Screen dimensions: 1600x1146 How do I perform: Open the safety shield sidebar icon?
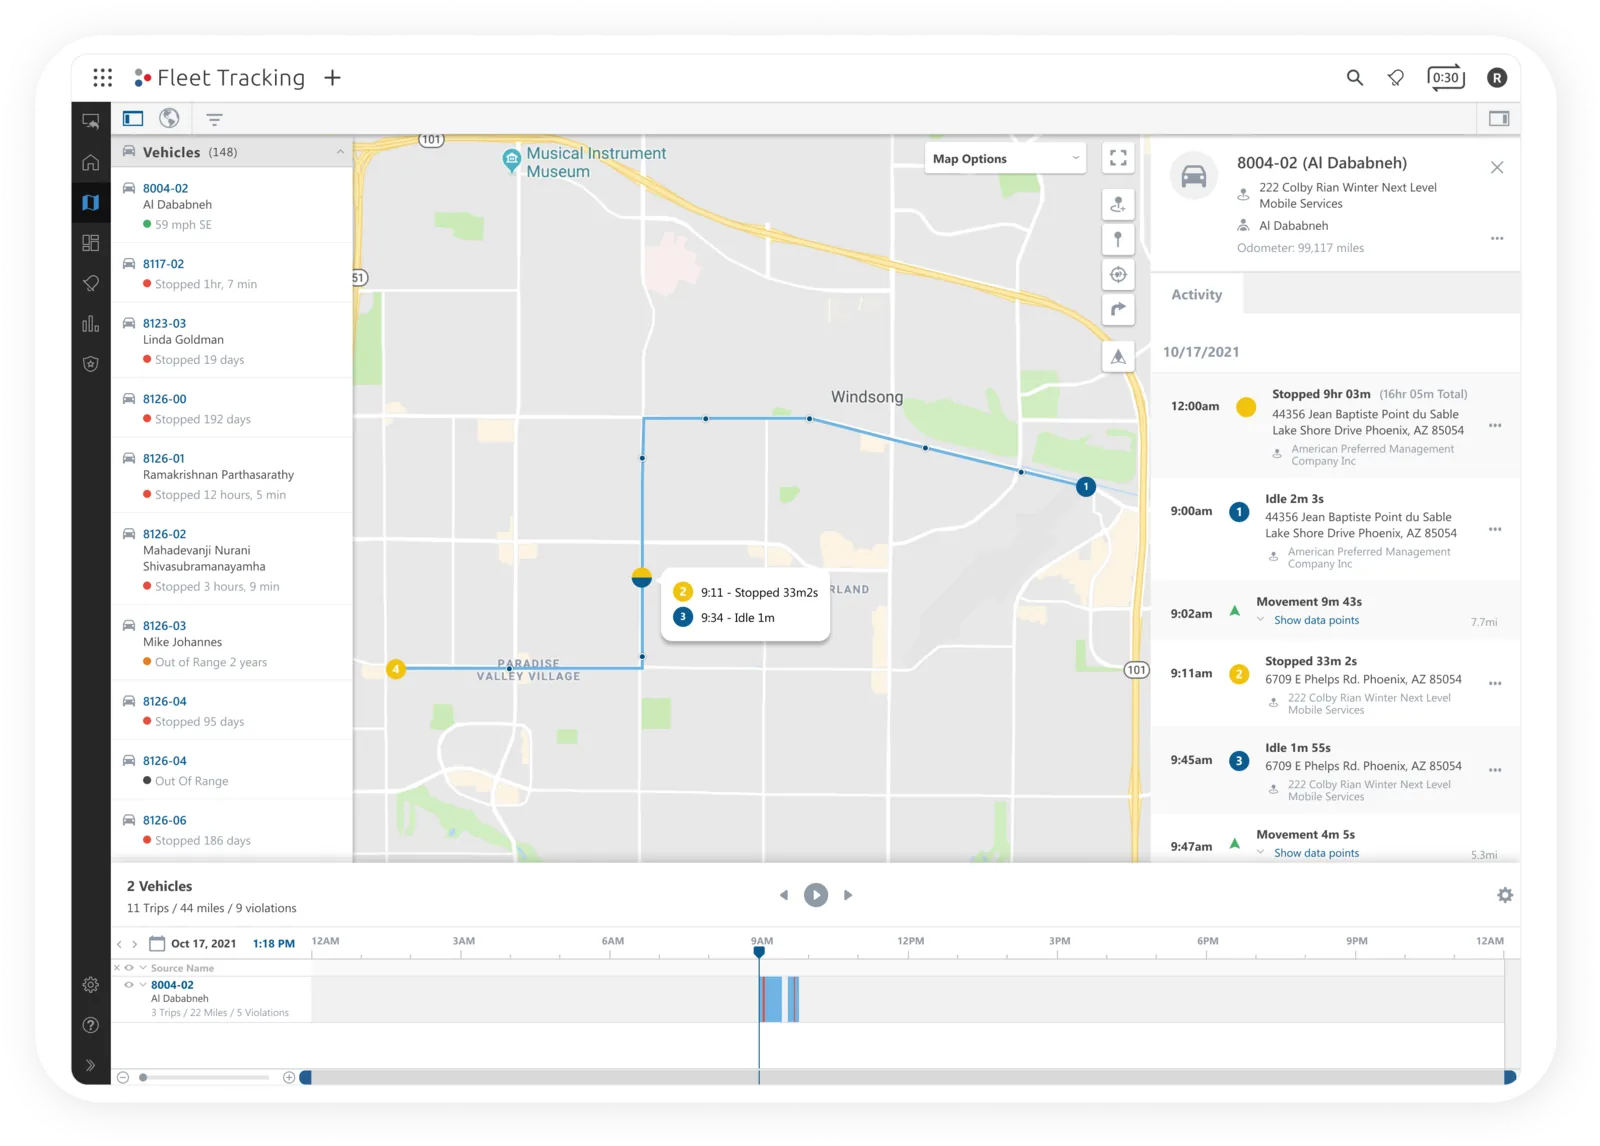coord(91,364)
